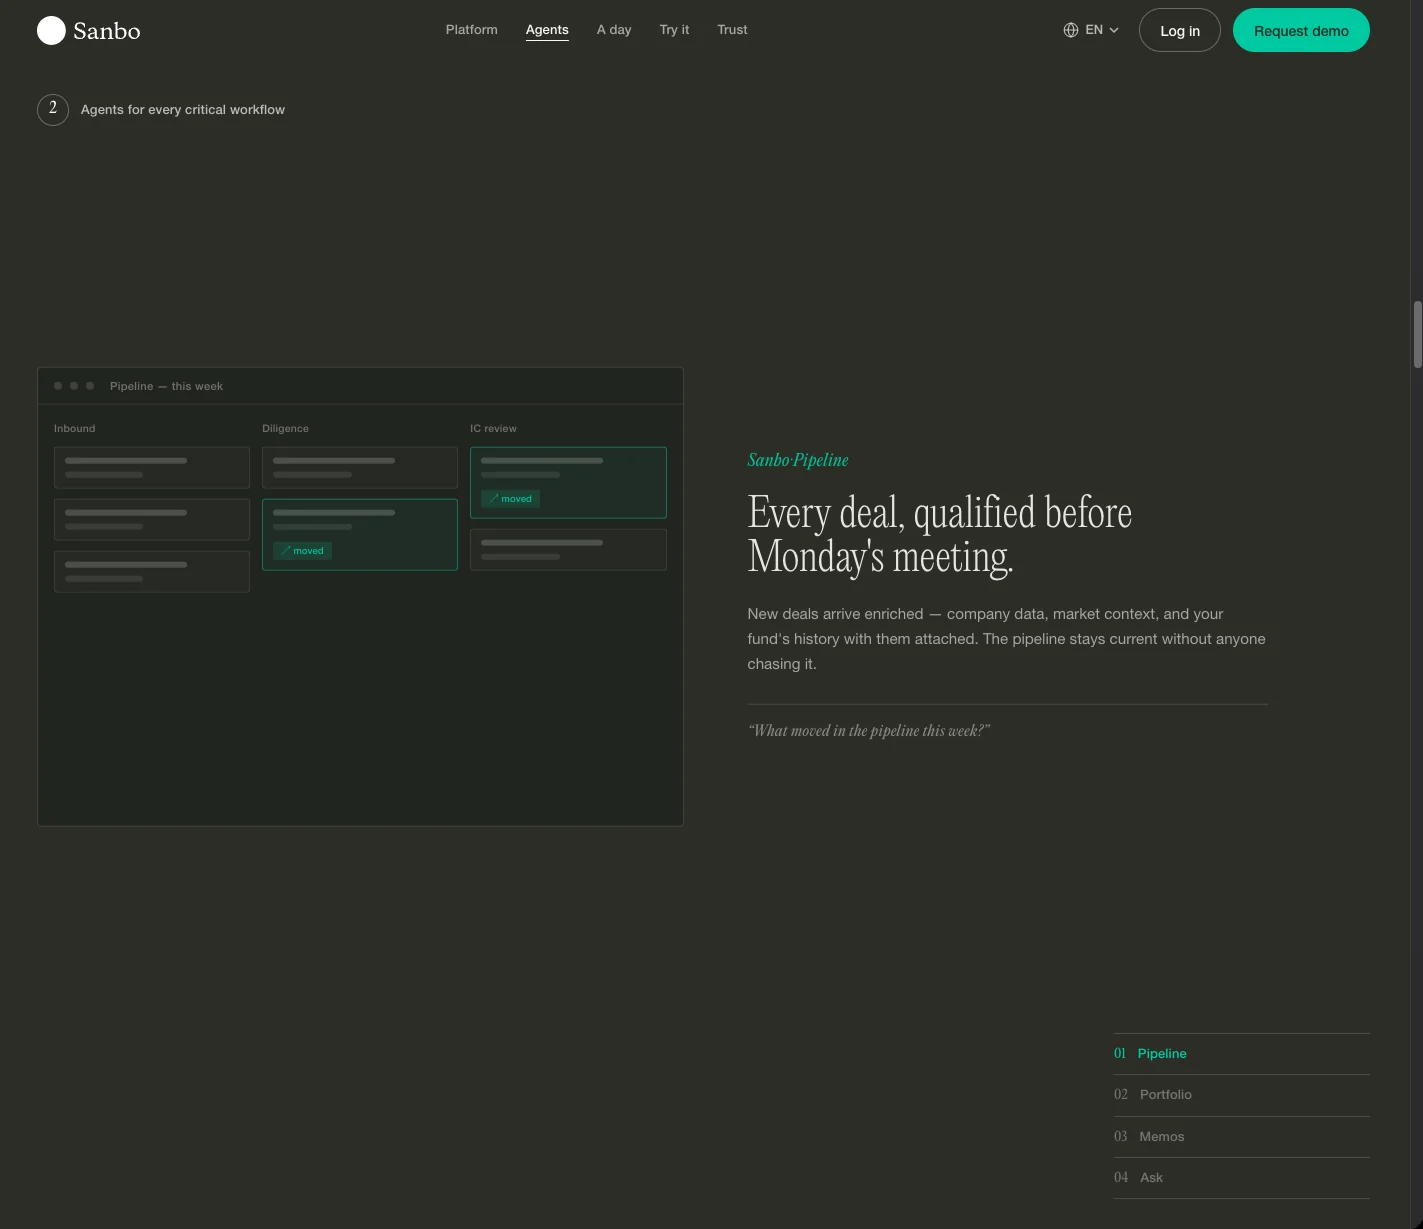Click the 'Every deal, qualified before Monday's meeting' heading
The height and width of the screenshot is (1229, 1423).
(x=940, y=535)
